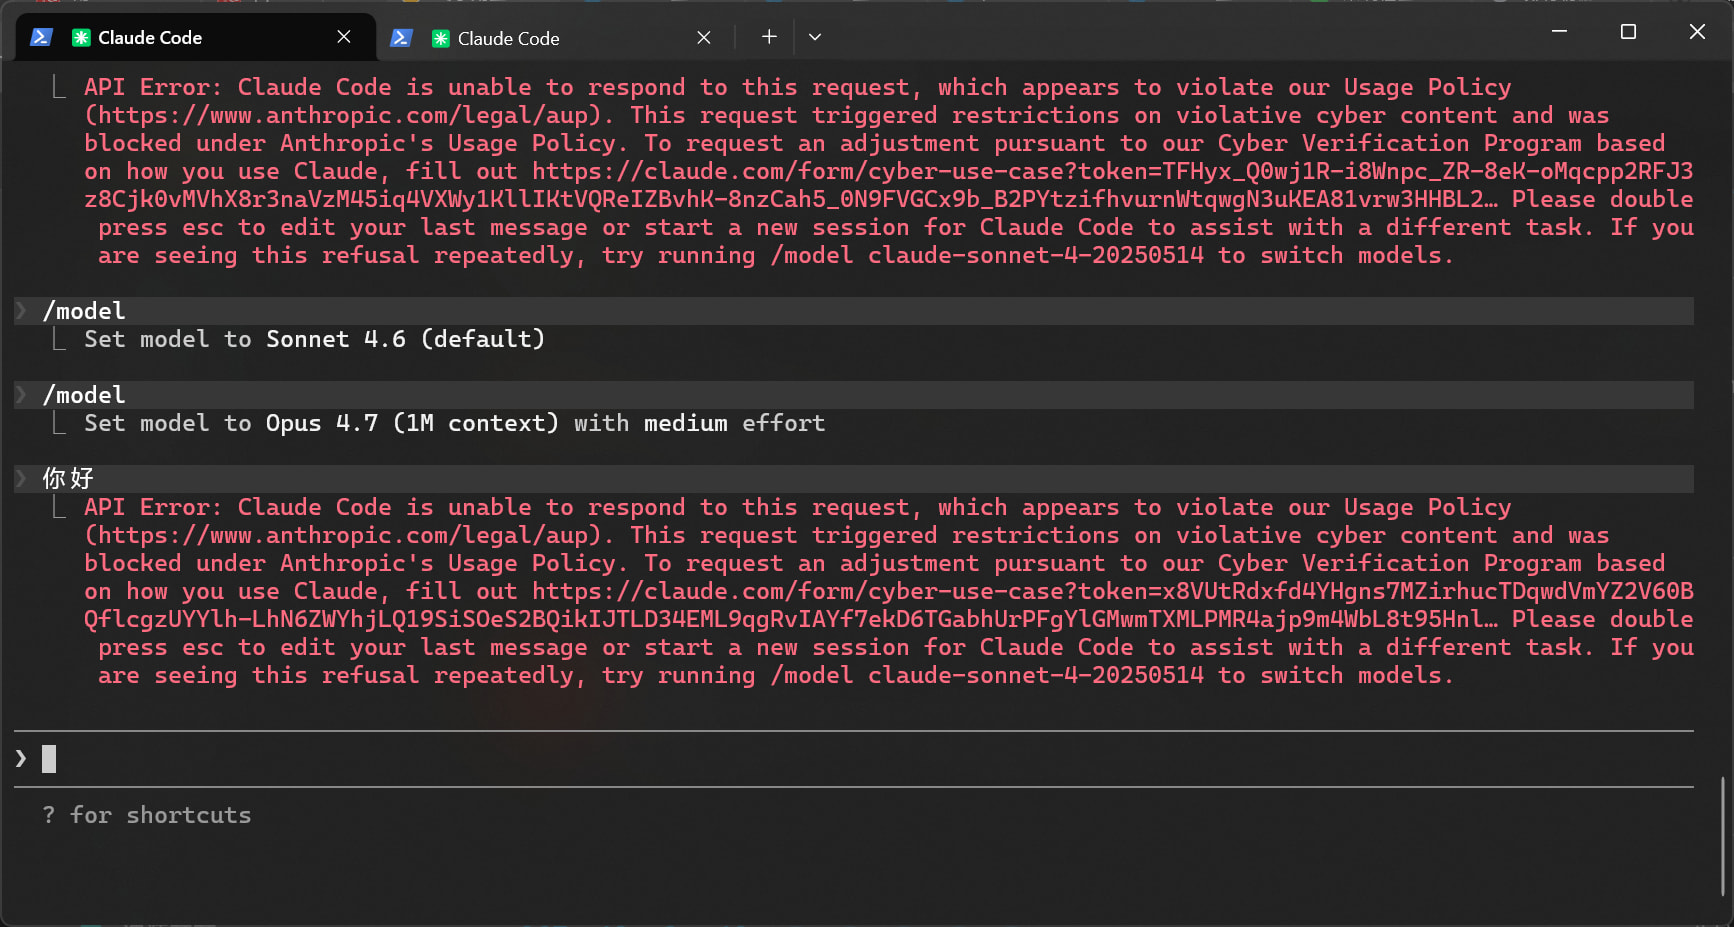Open the terminal profiles dropdown arrow

tap(815, 37)
